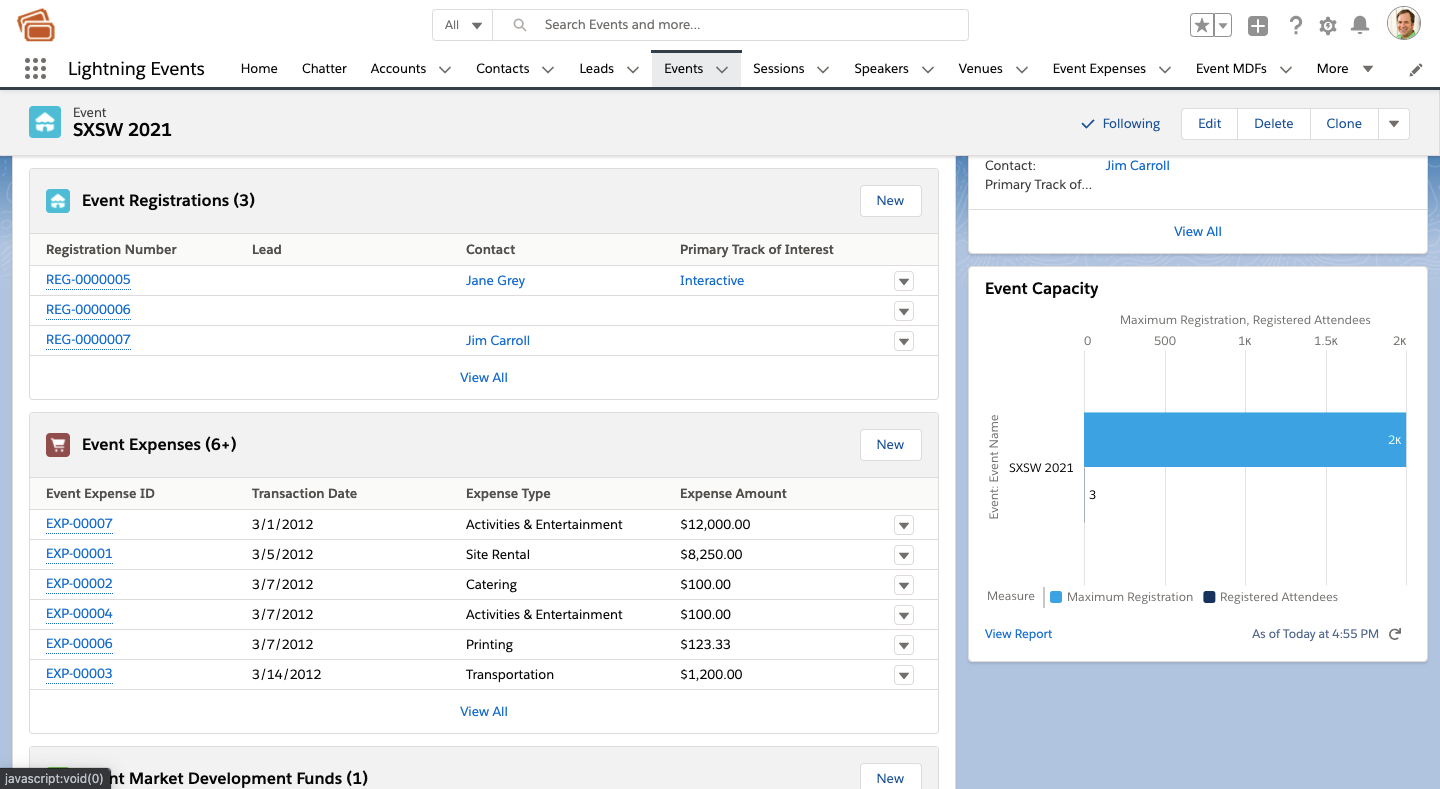Viewport: 1440px width, 789px height.
Task: Open the row menu for EXP-00007
Action: [x=904, y=526]
